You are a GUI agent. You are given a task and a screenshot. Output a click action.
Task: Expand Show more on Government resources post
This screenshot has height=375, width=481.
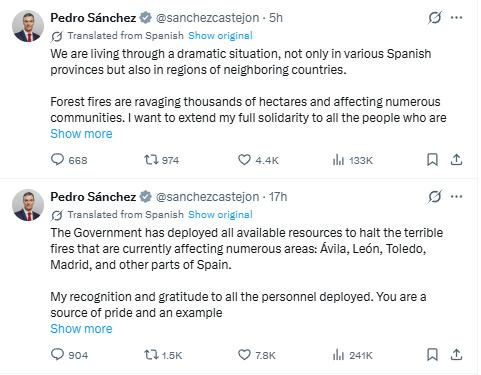[x=81, y=329]
